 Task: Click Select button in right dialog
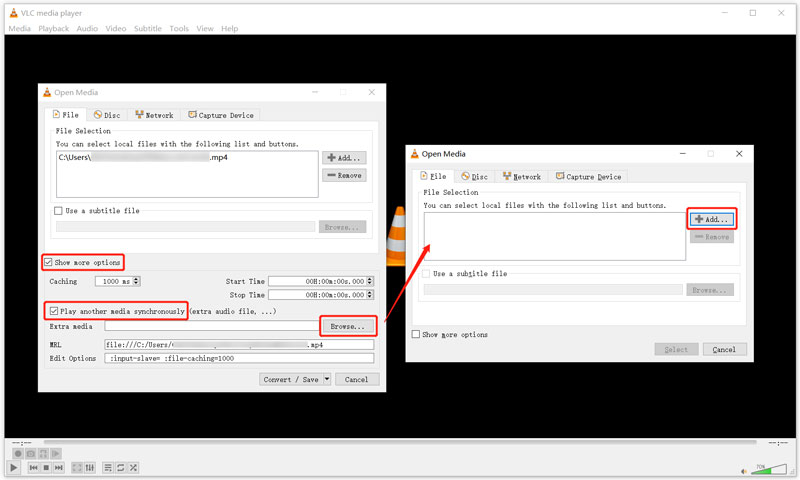pos(676,349)
